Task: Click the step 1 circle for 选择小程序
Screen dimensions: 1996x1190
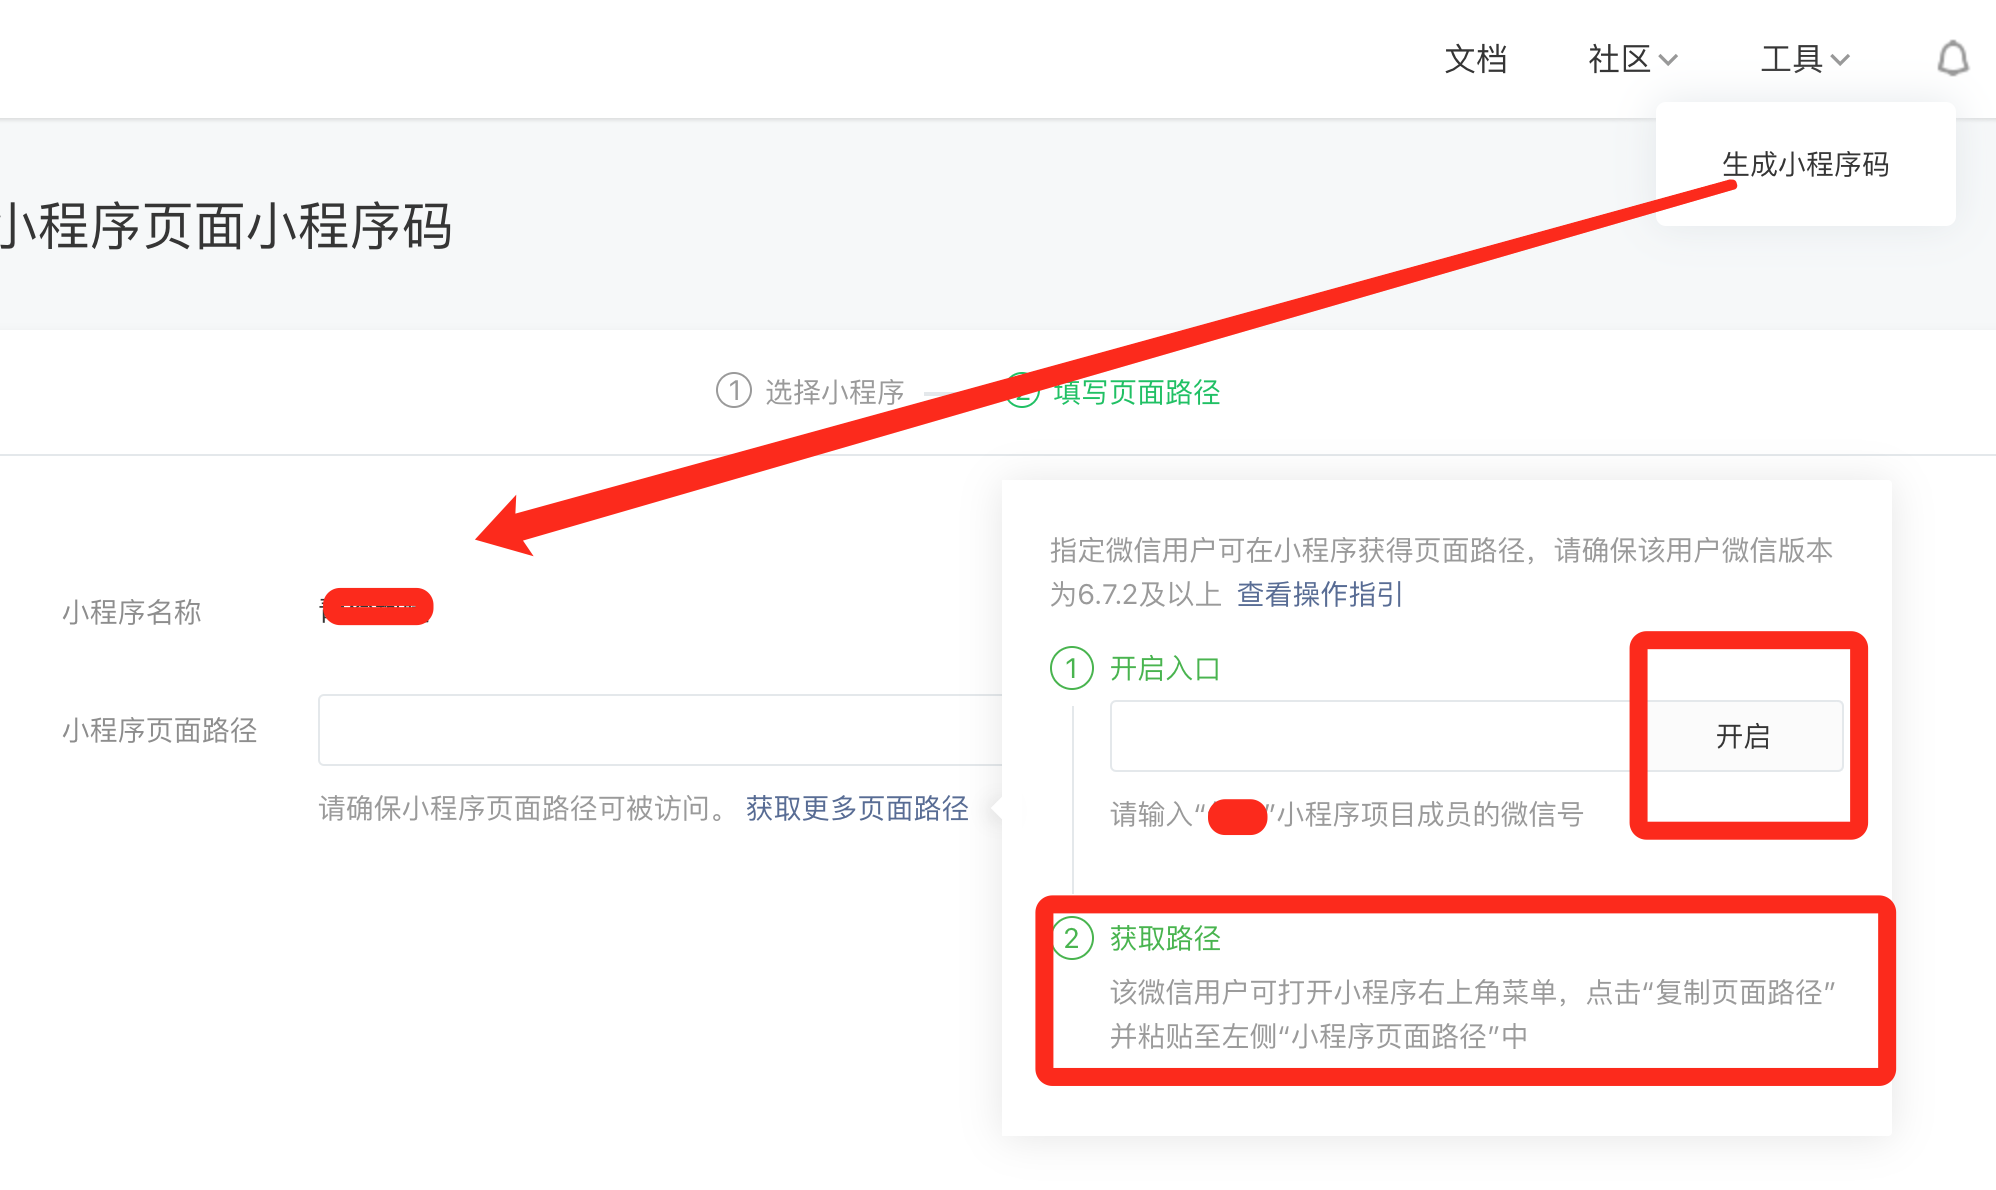Action: coord(733,391)
